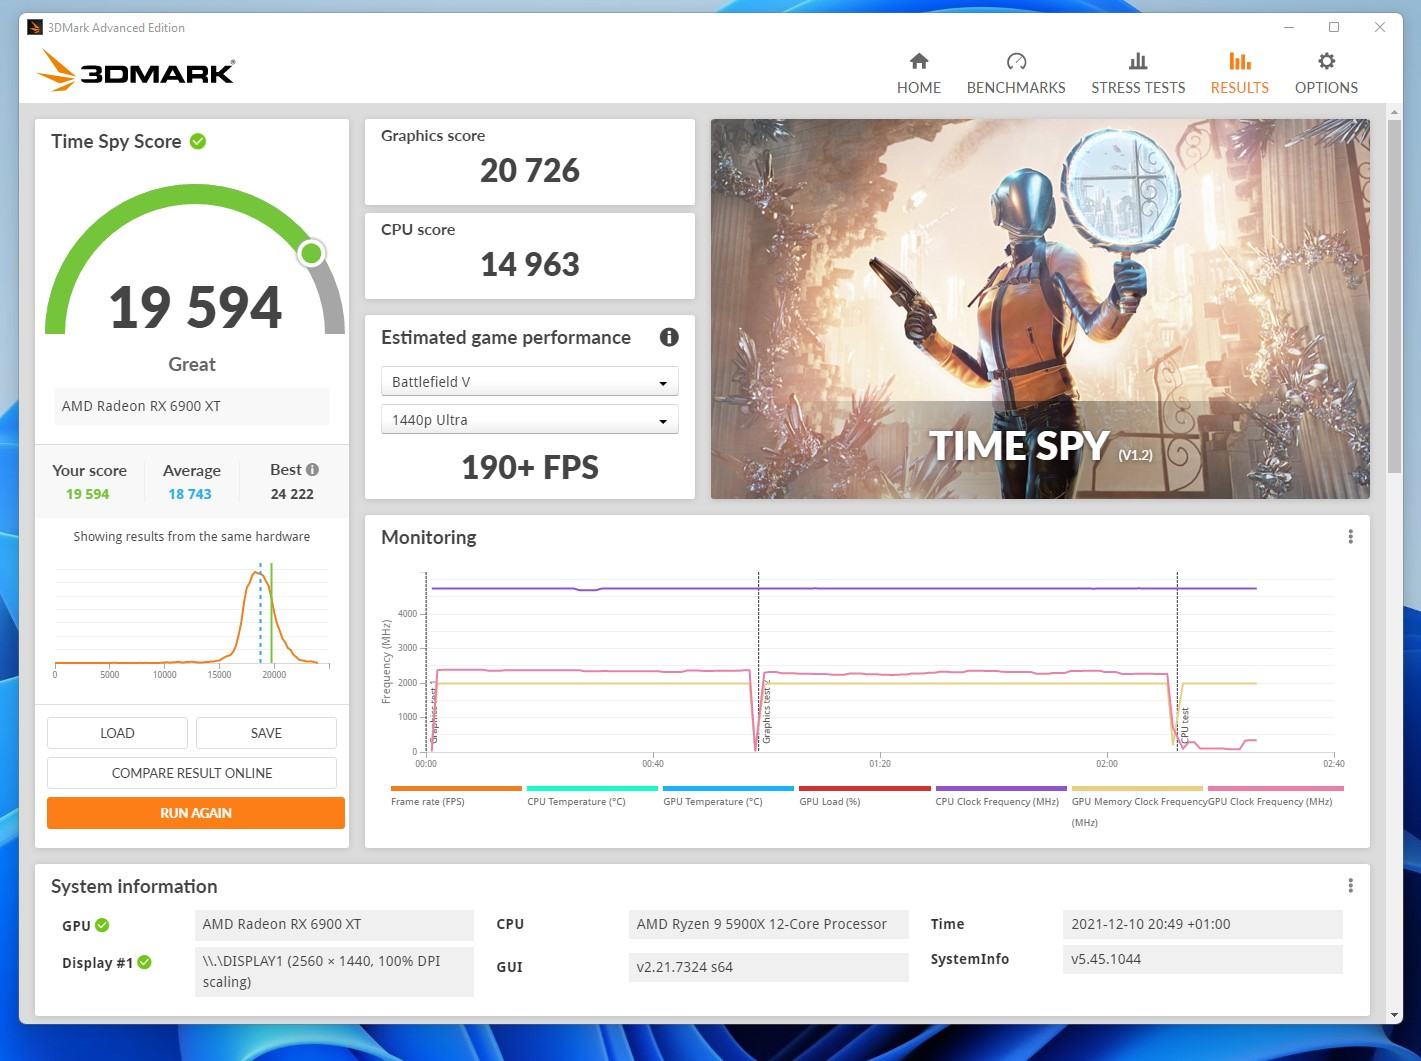Switch to the BENCHMARKS tab label
This screenshot has width=1421, height=1061.
point(1016,87)
